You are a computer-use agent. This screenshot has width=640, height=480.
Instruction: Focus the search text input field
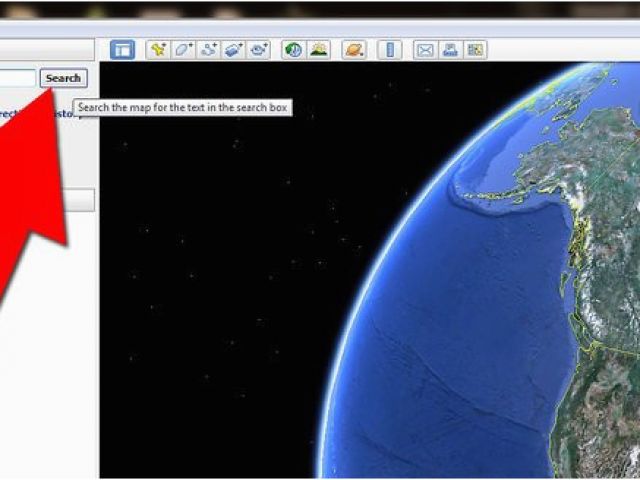click(x=18, y=78)
